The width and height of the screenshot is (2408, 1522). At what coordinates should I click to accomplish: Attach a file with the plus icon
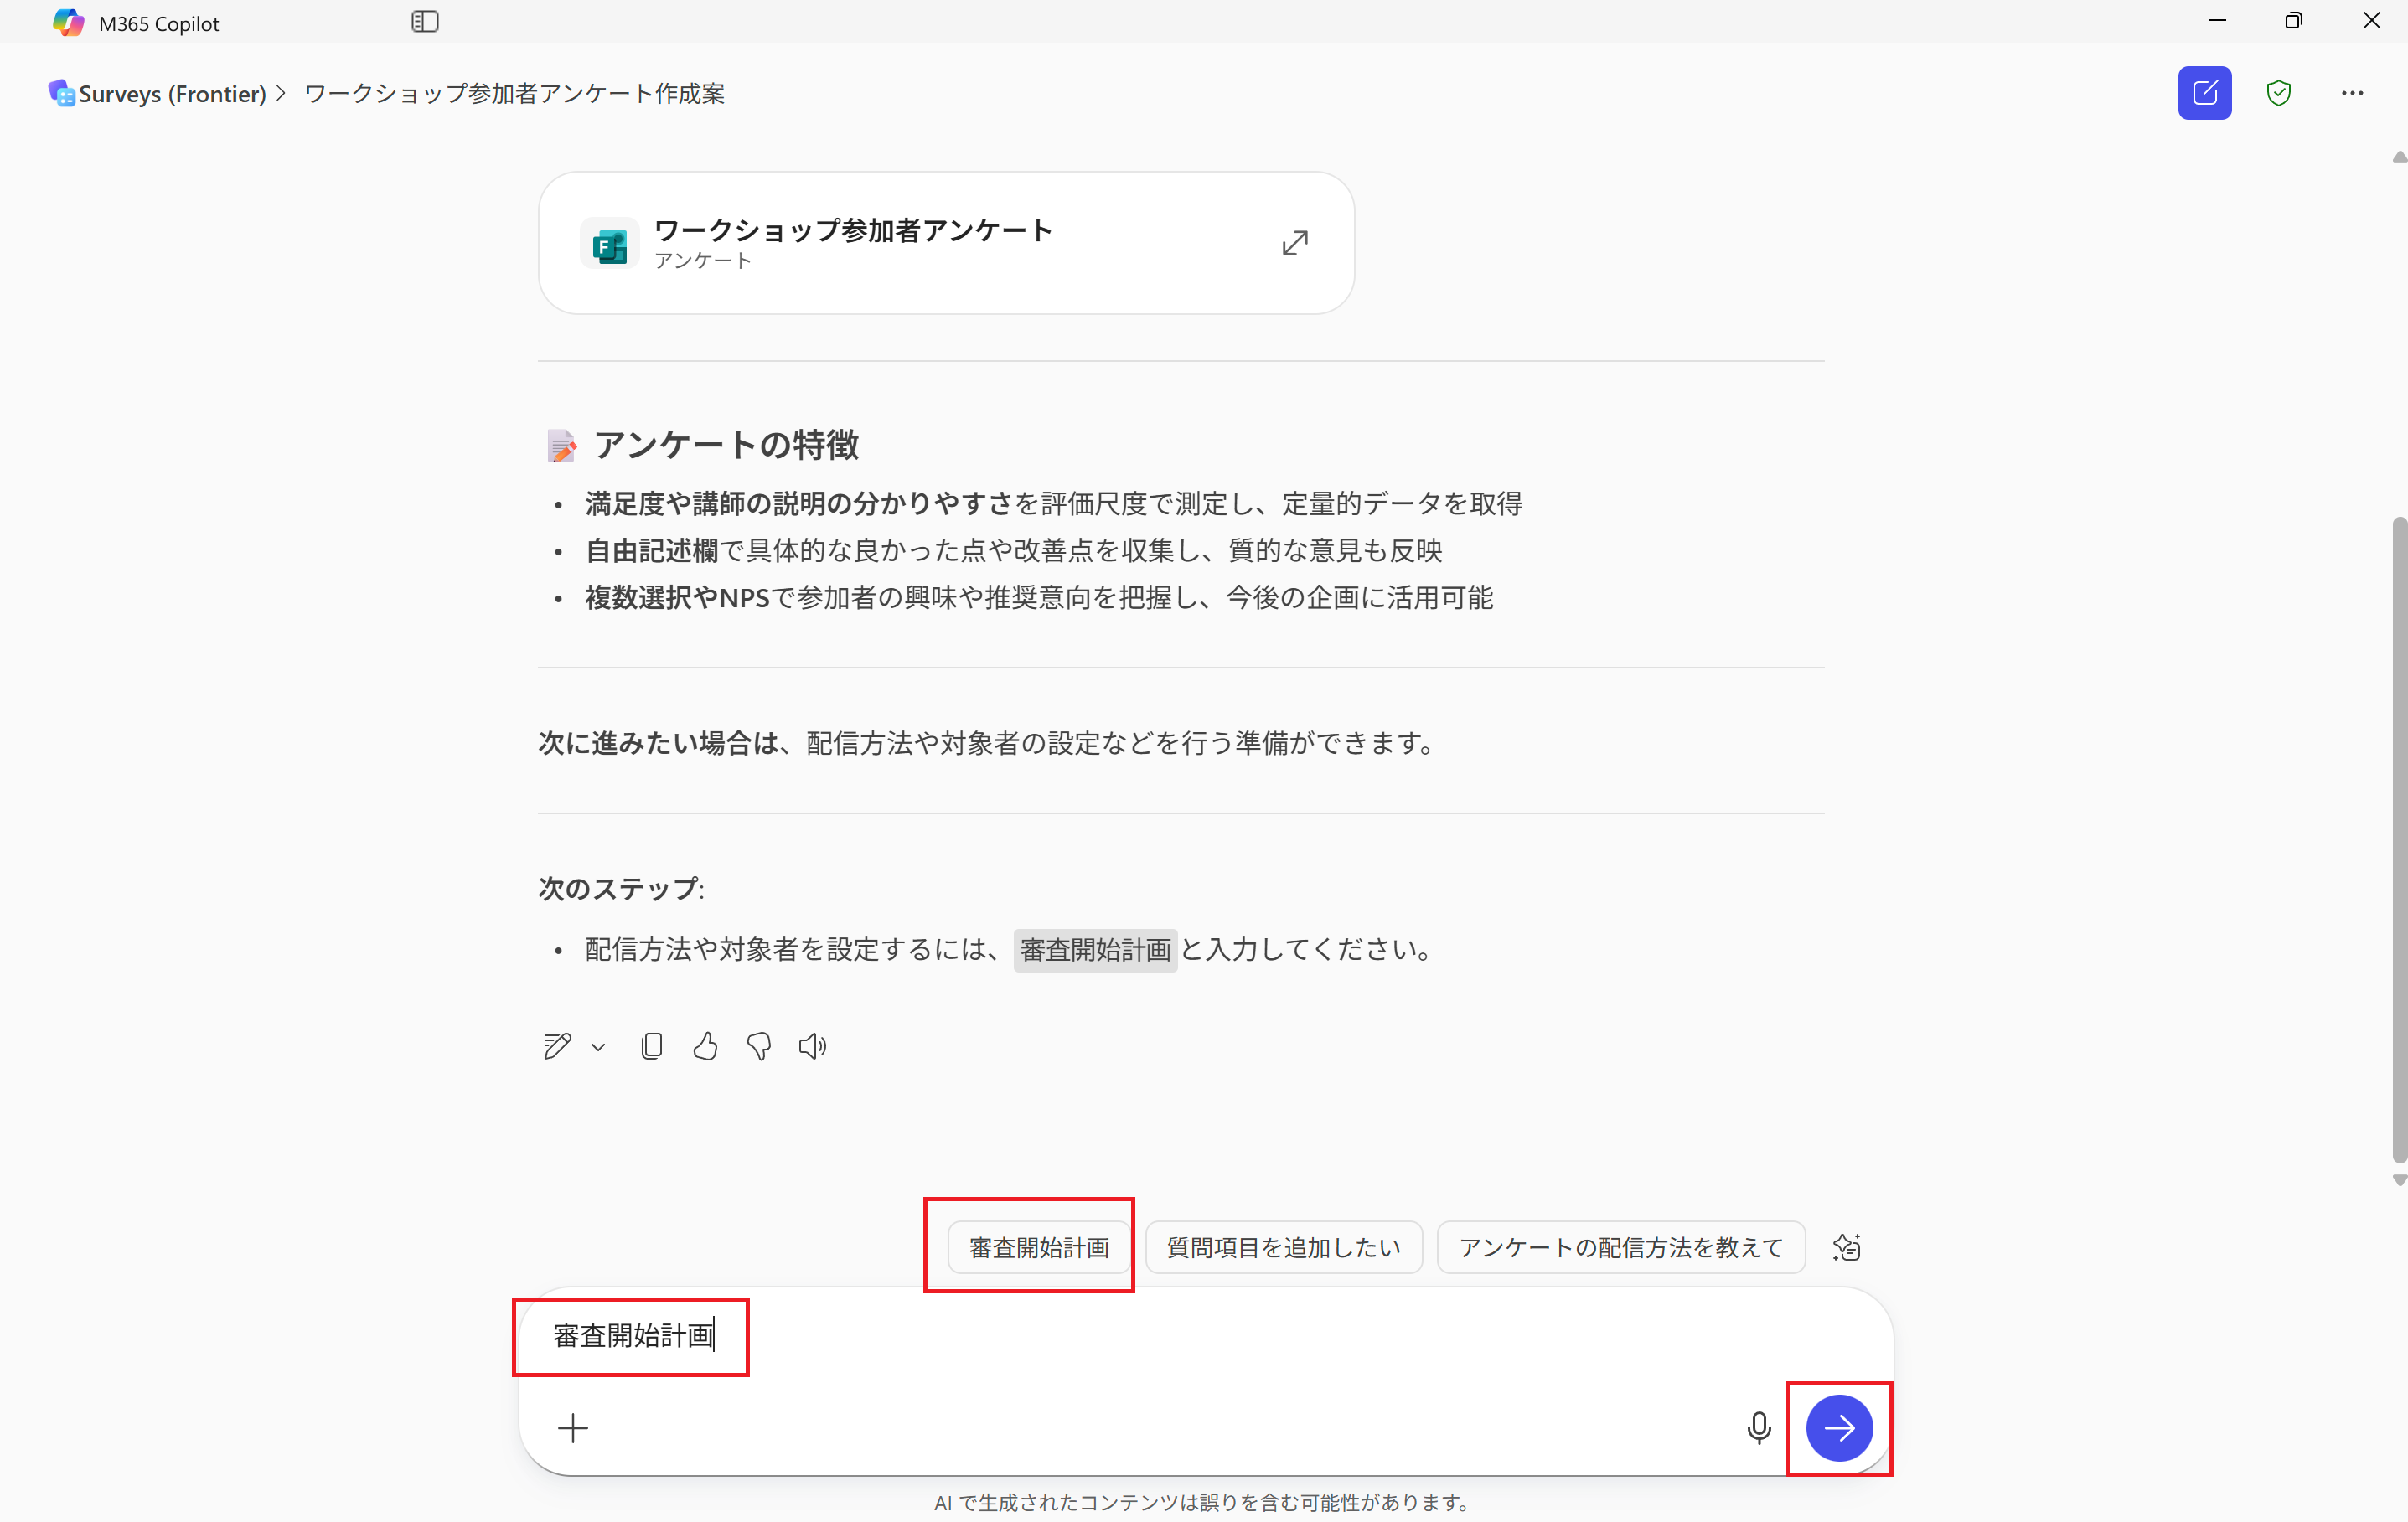(x=573, y=1428)
